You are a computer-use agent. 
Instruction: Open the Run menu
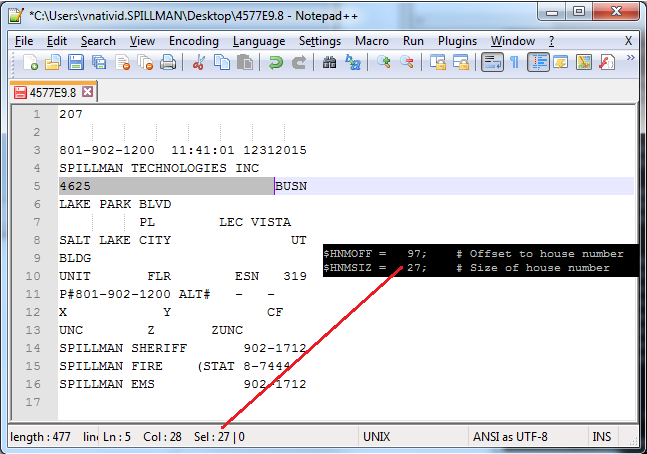click(x=413, y=41)
